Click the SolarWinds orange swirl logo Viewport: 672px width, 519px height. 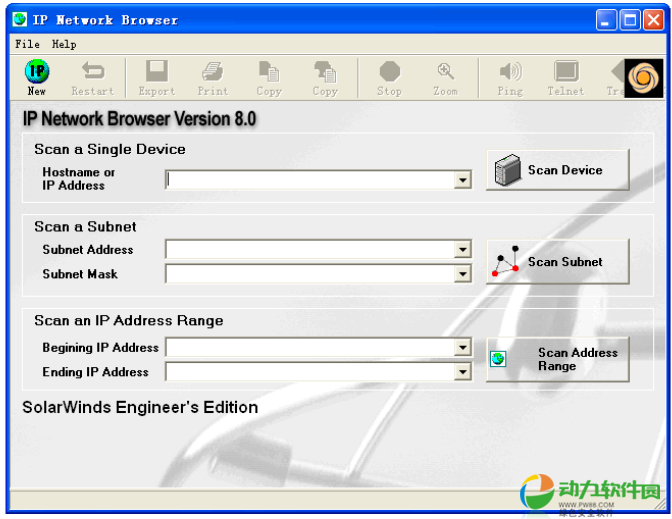(643, 78)
